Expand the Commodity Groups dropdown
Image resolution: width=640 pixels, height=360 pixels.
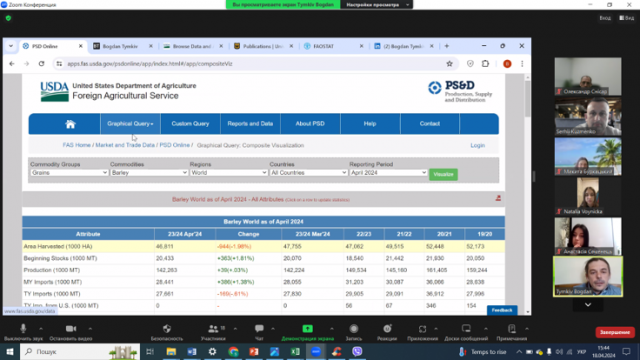tap(69, 173)
